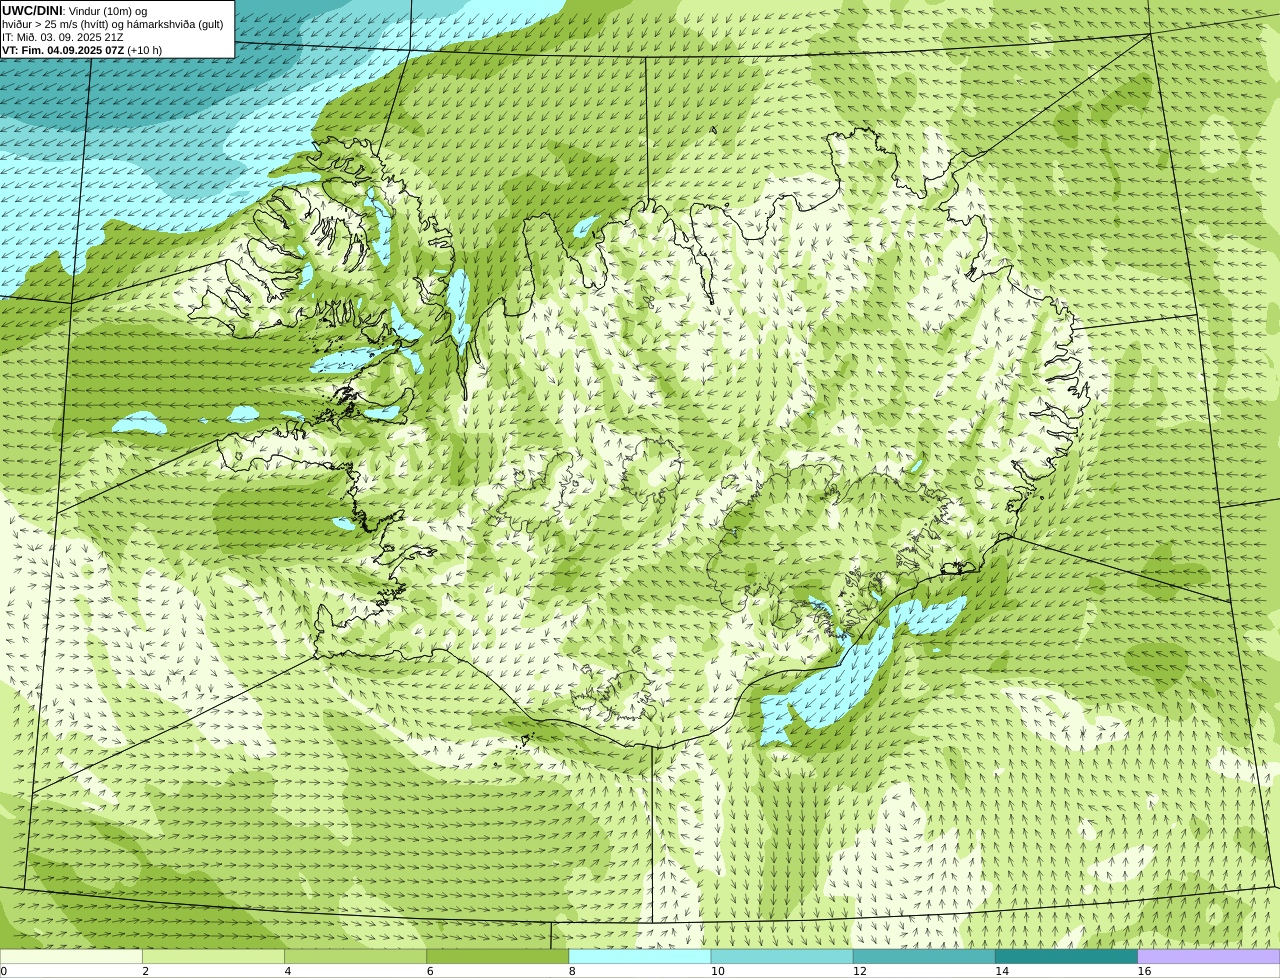The width and height of the screenshot is (1280, 978).
Task: Select the 4–6 m/s green color swatch
Action: point(355,956)
